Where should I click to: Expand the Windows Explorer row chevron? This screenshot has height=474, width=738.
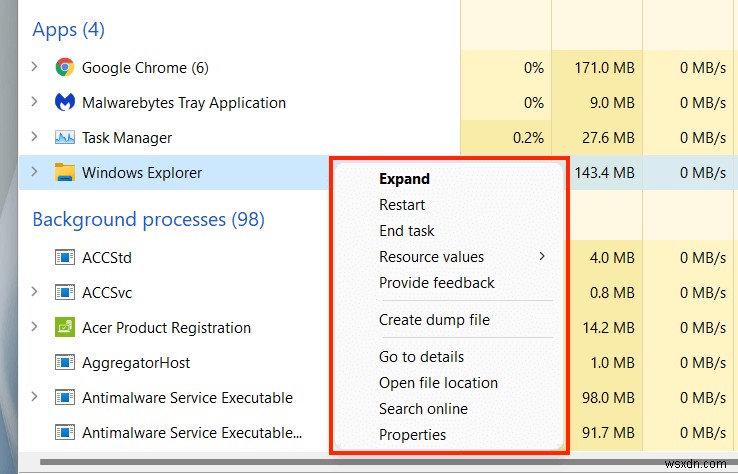34,172
